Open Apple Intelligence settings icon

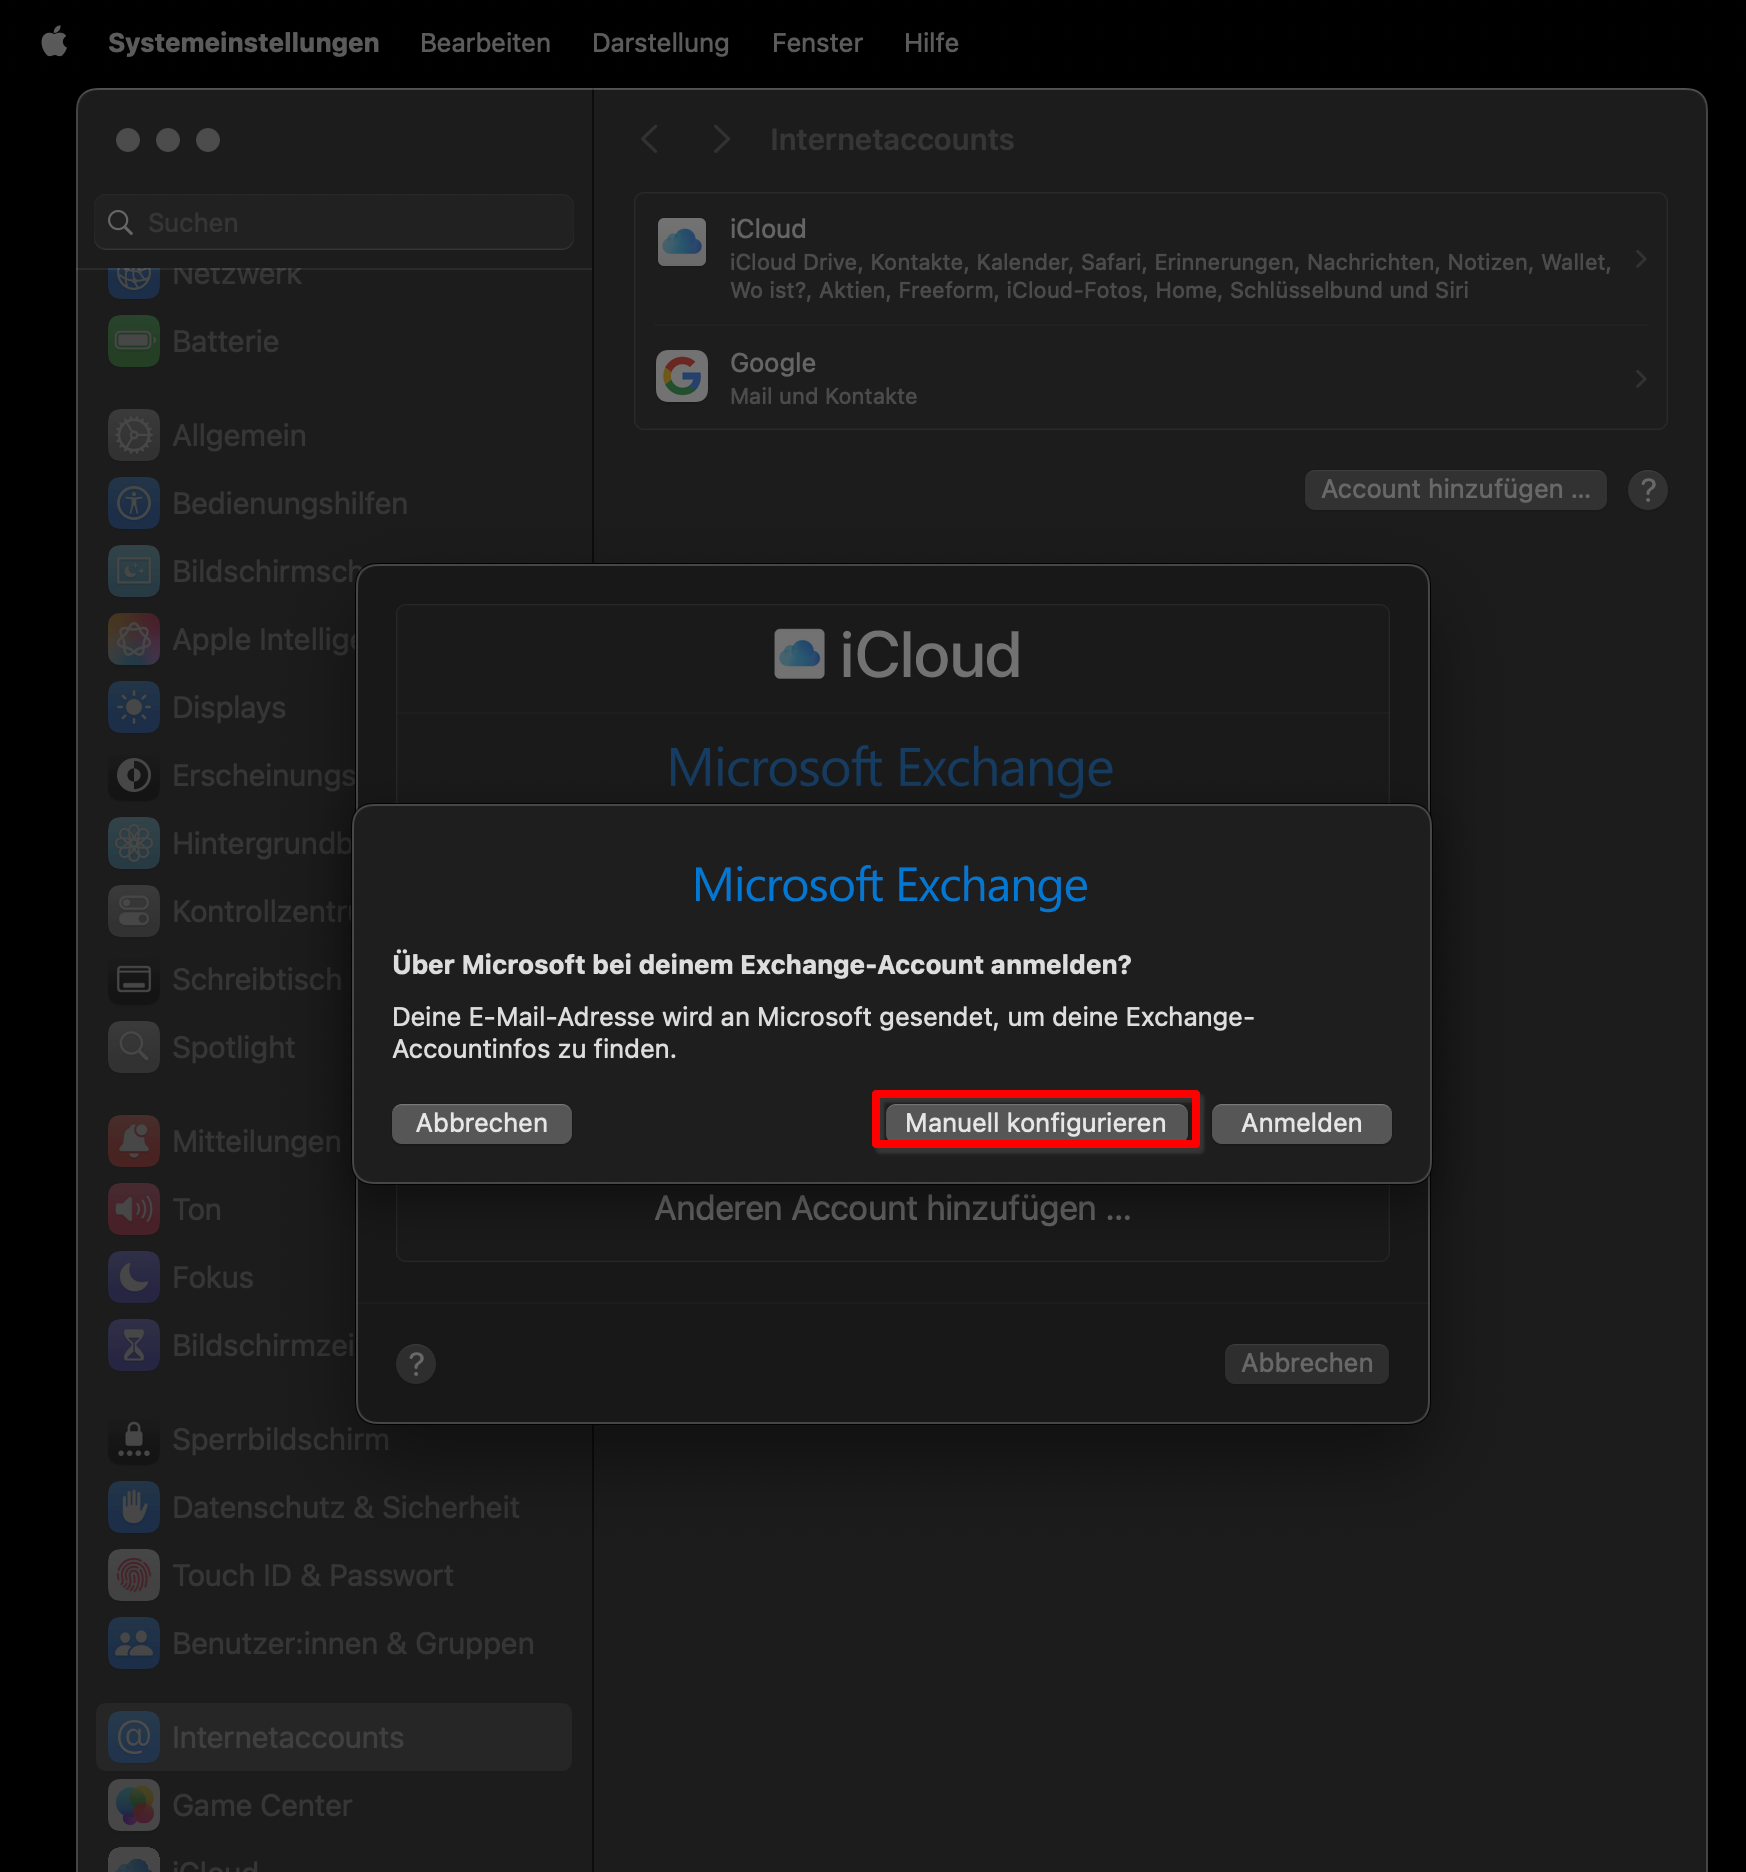click(x=134, y=639)
